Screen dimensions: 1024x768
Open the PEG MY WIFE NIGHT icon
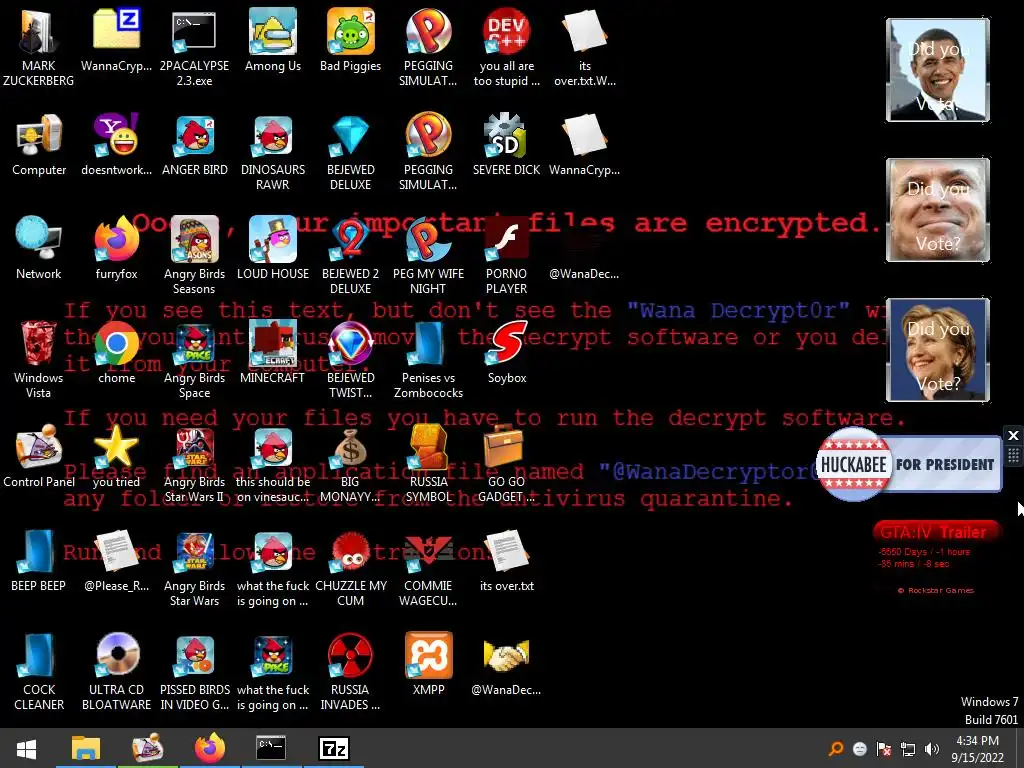click(x=428, y=255)
